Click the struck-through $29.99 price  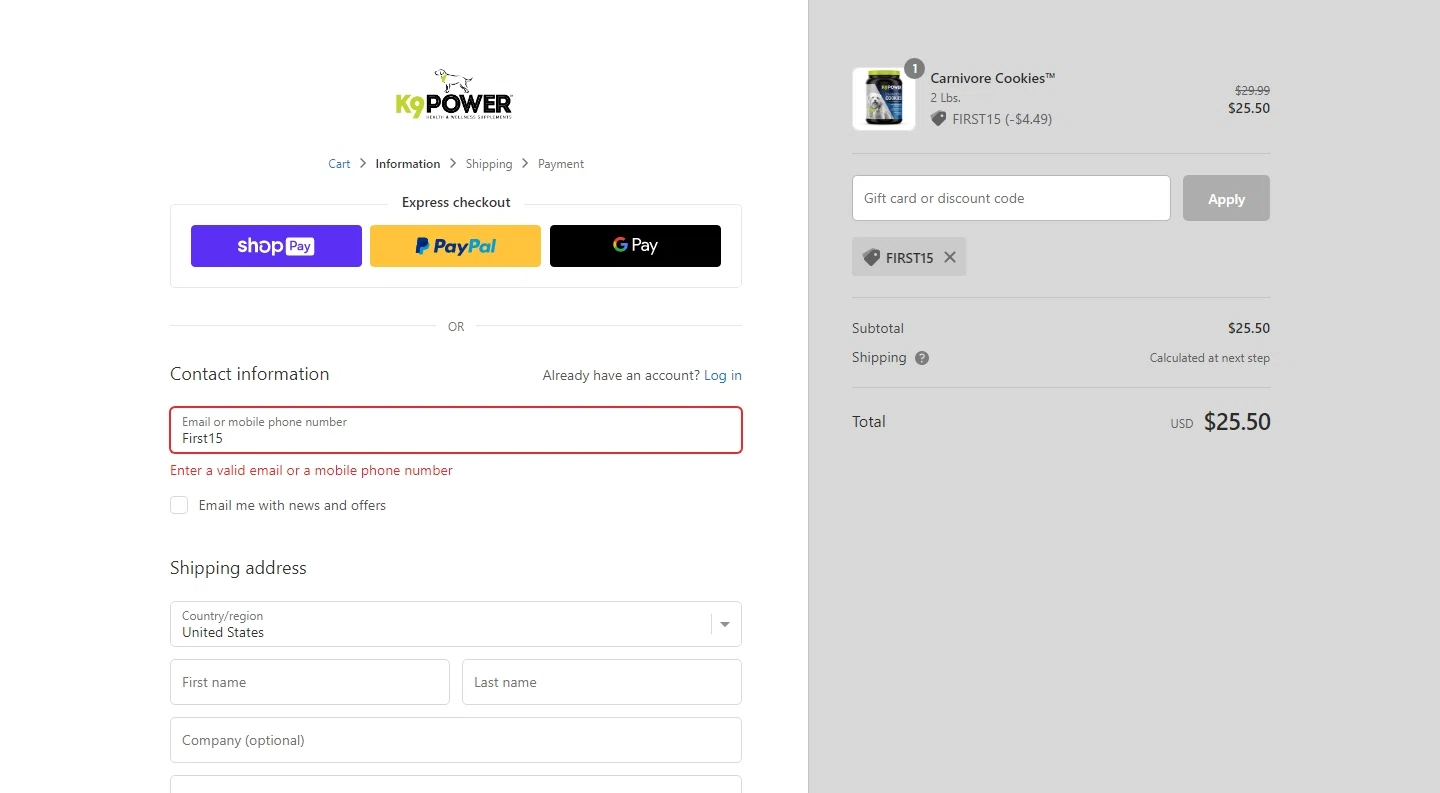tap(1252, 90)
